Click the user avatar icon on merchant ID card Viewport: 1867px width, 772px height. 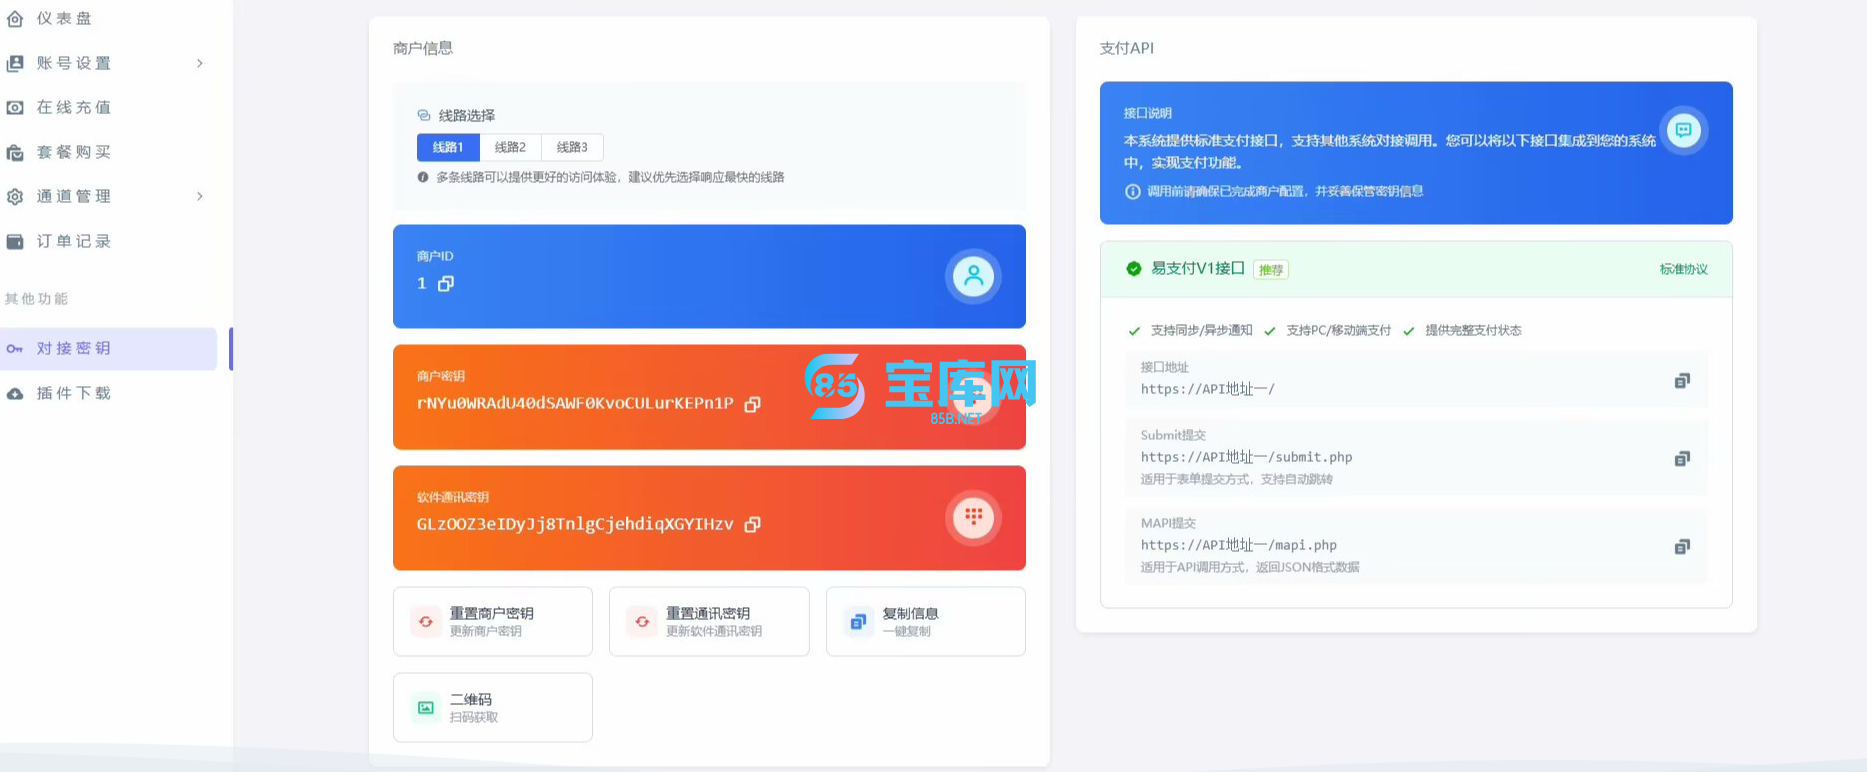[972, 276]
